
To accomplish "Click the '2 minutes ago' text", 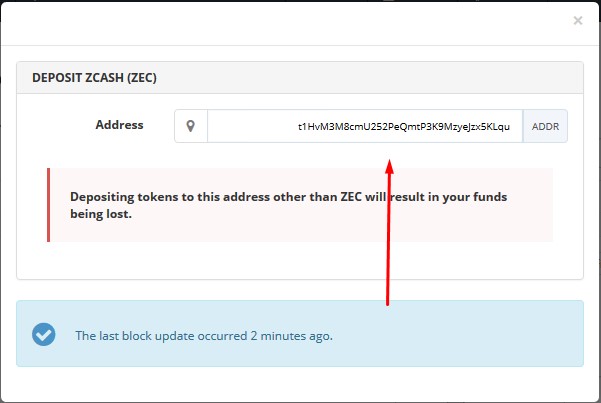I will (292, 336).
